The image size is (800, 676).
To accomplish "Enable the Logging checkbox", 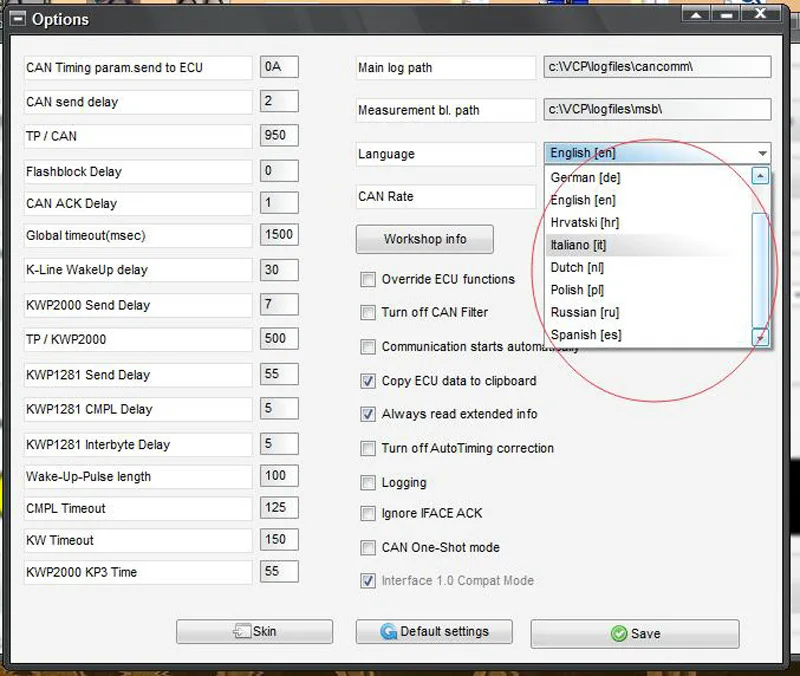I will pos(367,483).
